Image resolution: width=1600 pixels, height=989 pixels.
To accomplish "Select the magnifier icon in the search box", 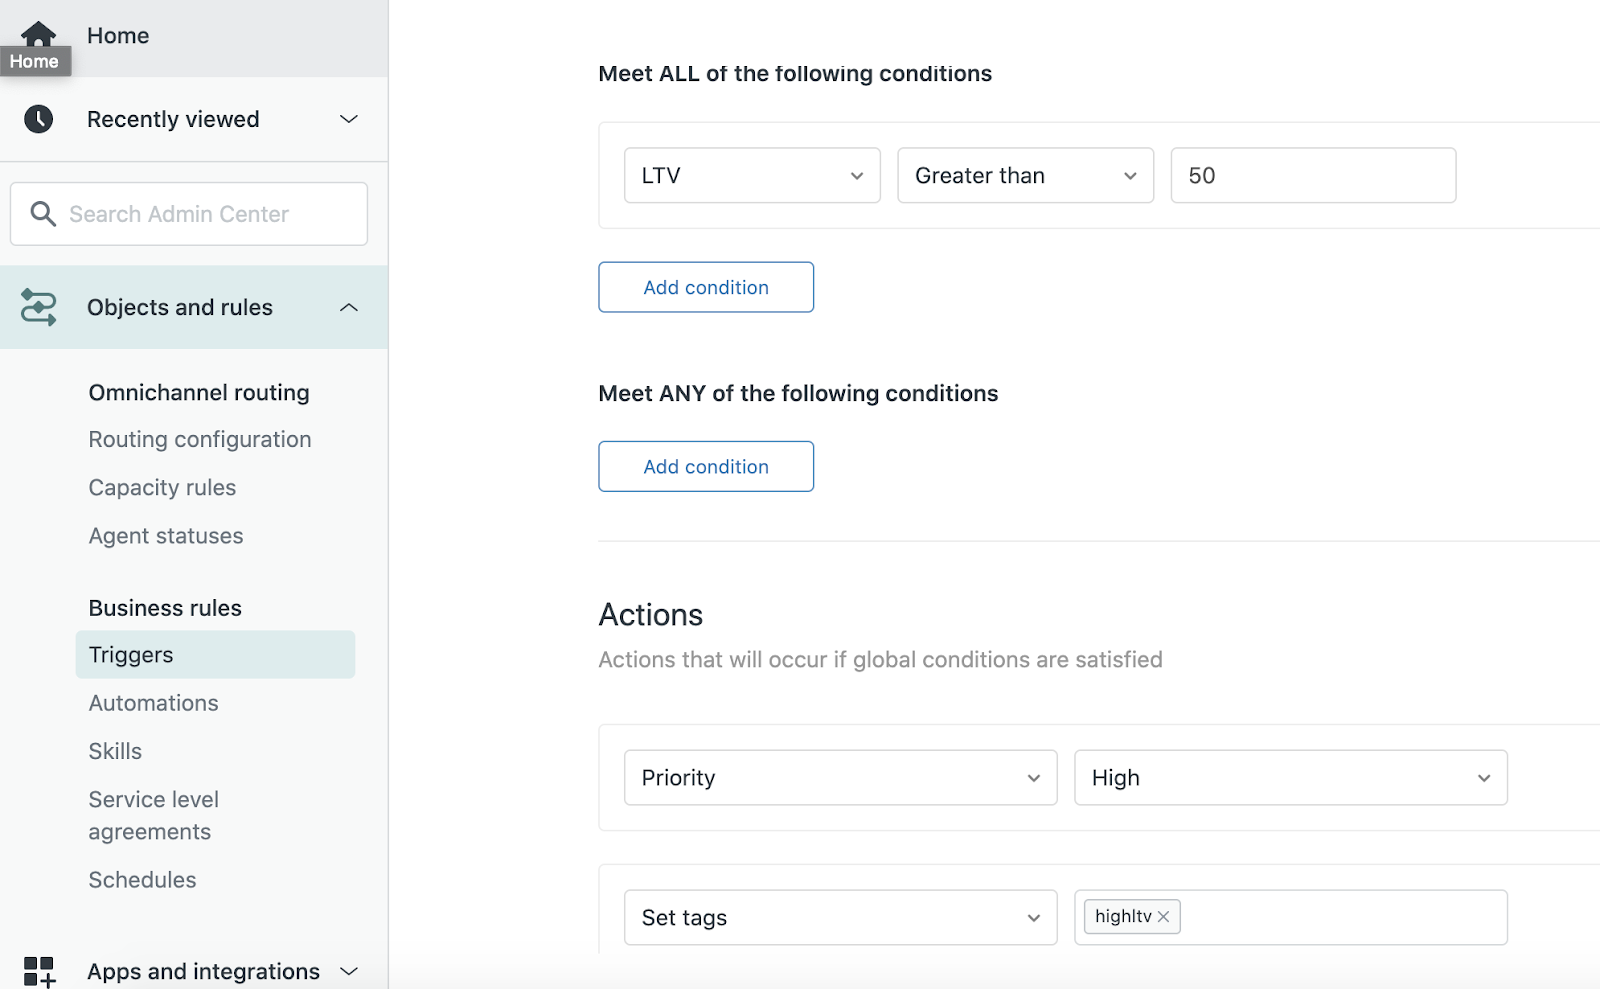I will click(x=43, y=213).
